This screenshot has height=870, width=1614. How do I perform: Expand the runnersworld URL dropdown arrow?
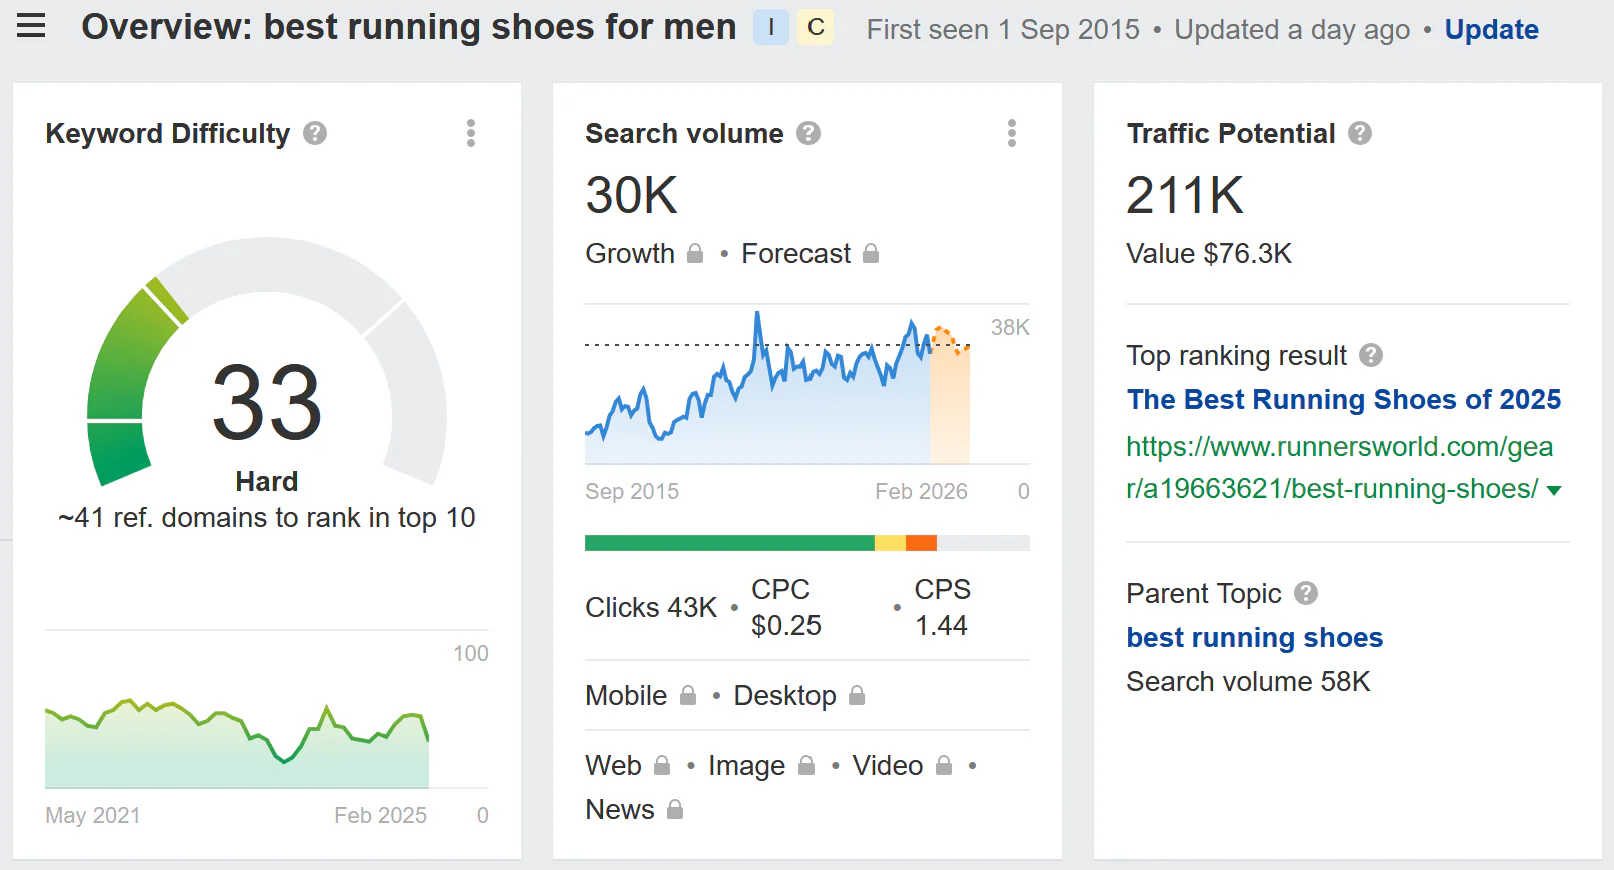(x=1553, y=490)
